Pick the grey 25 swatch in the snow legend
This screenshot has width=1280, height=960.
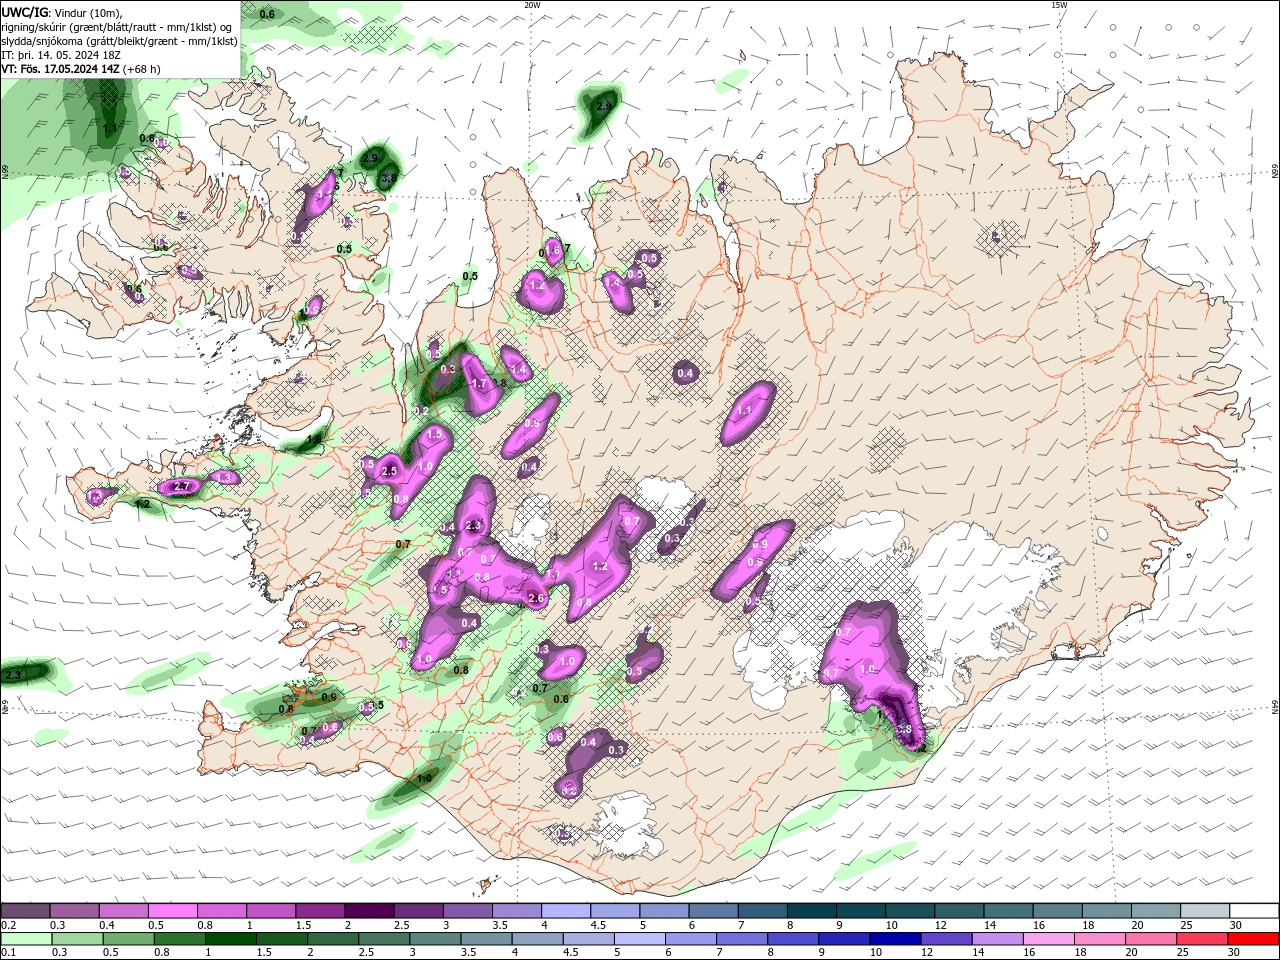coord(1203,911)
